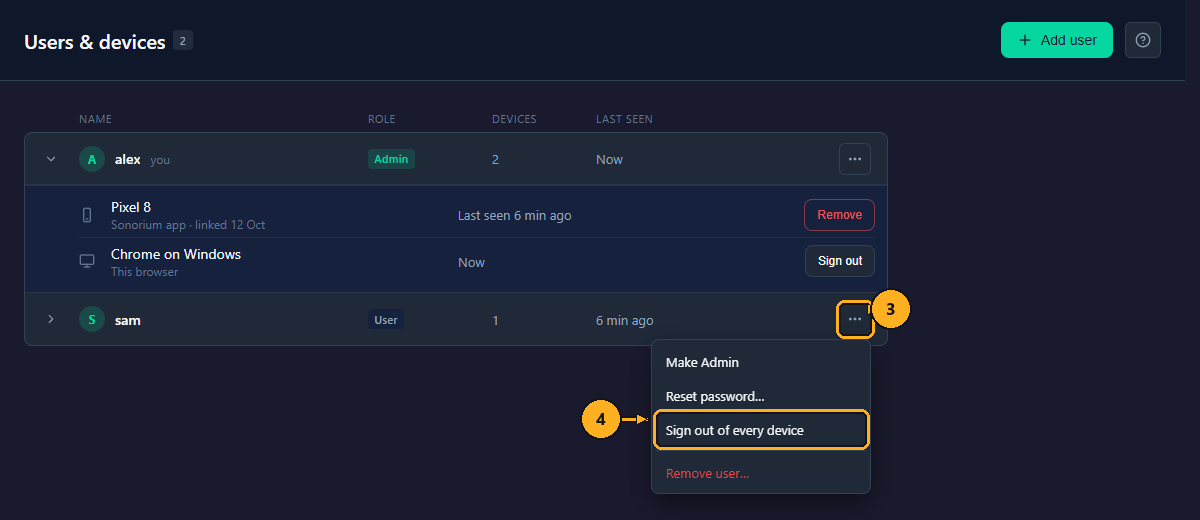Click the Add user button
1200x520 pixels.
1057,40
